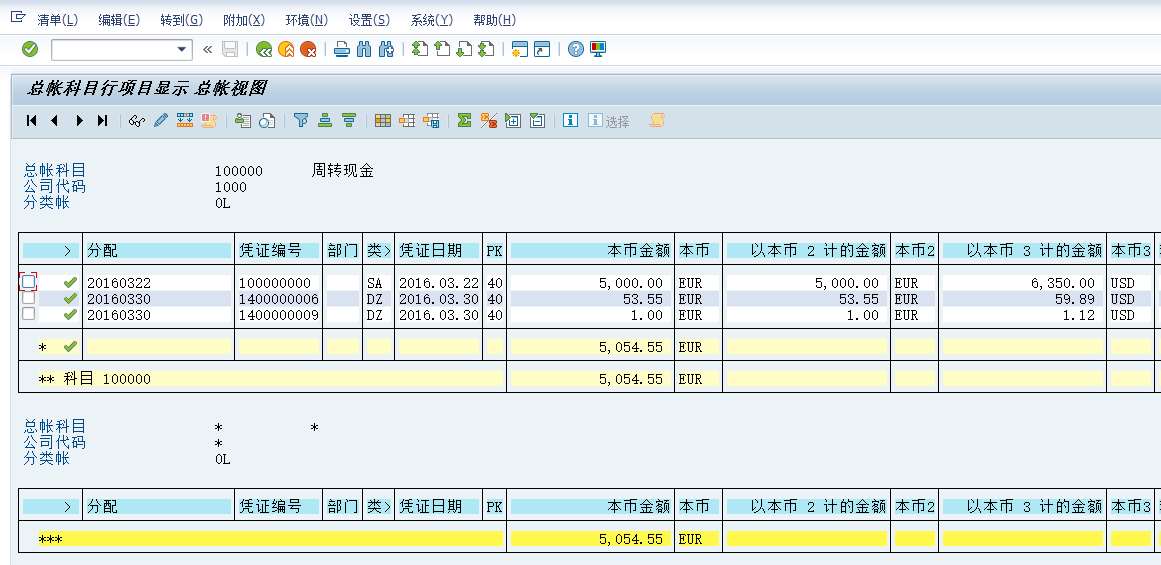The width and height of the screenshot is (1161, 565).
Task: Click the ** 科目 100000 subtotal row
Action: coord(264,379)
